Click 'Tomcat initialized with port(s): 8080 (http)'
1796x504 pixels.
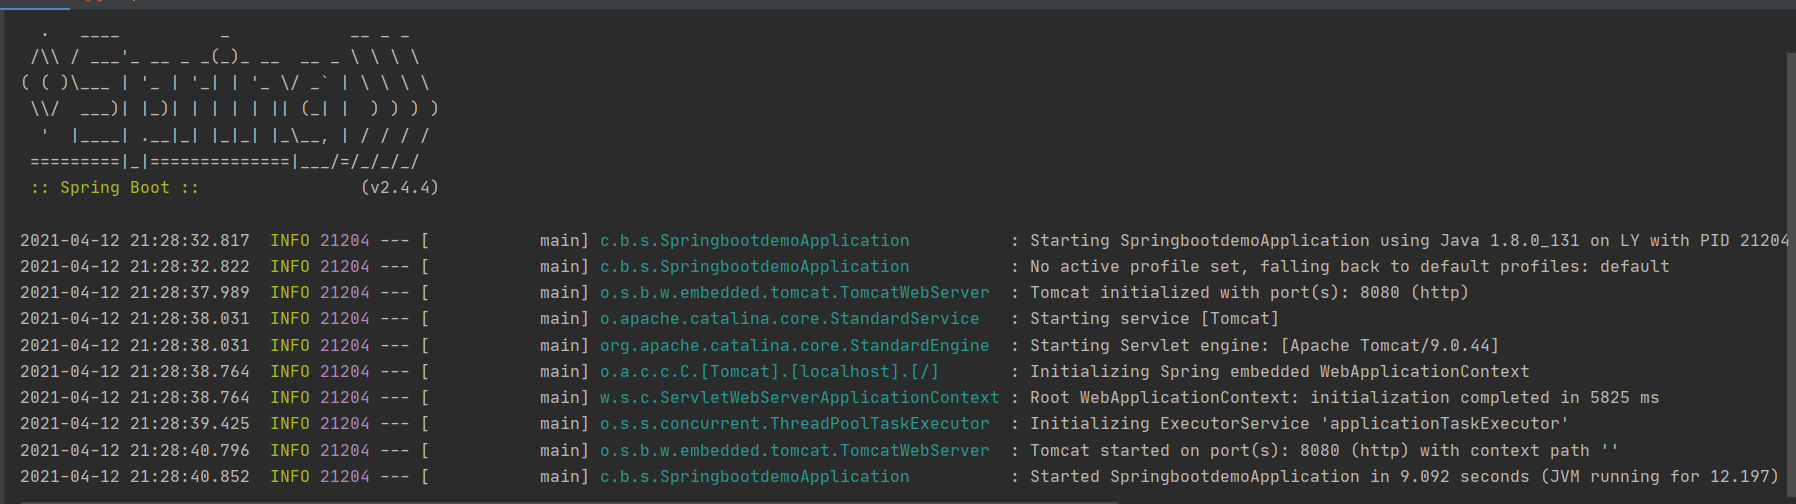(x=1249, y=293)
